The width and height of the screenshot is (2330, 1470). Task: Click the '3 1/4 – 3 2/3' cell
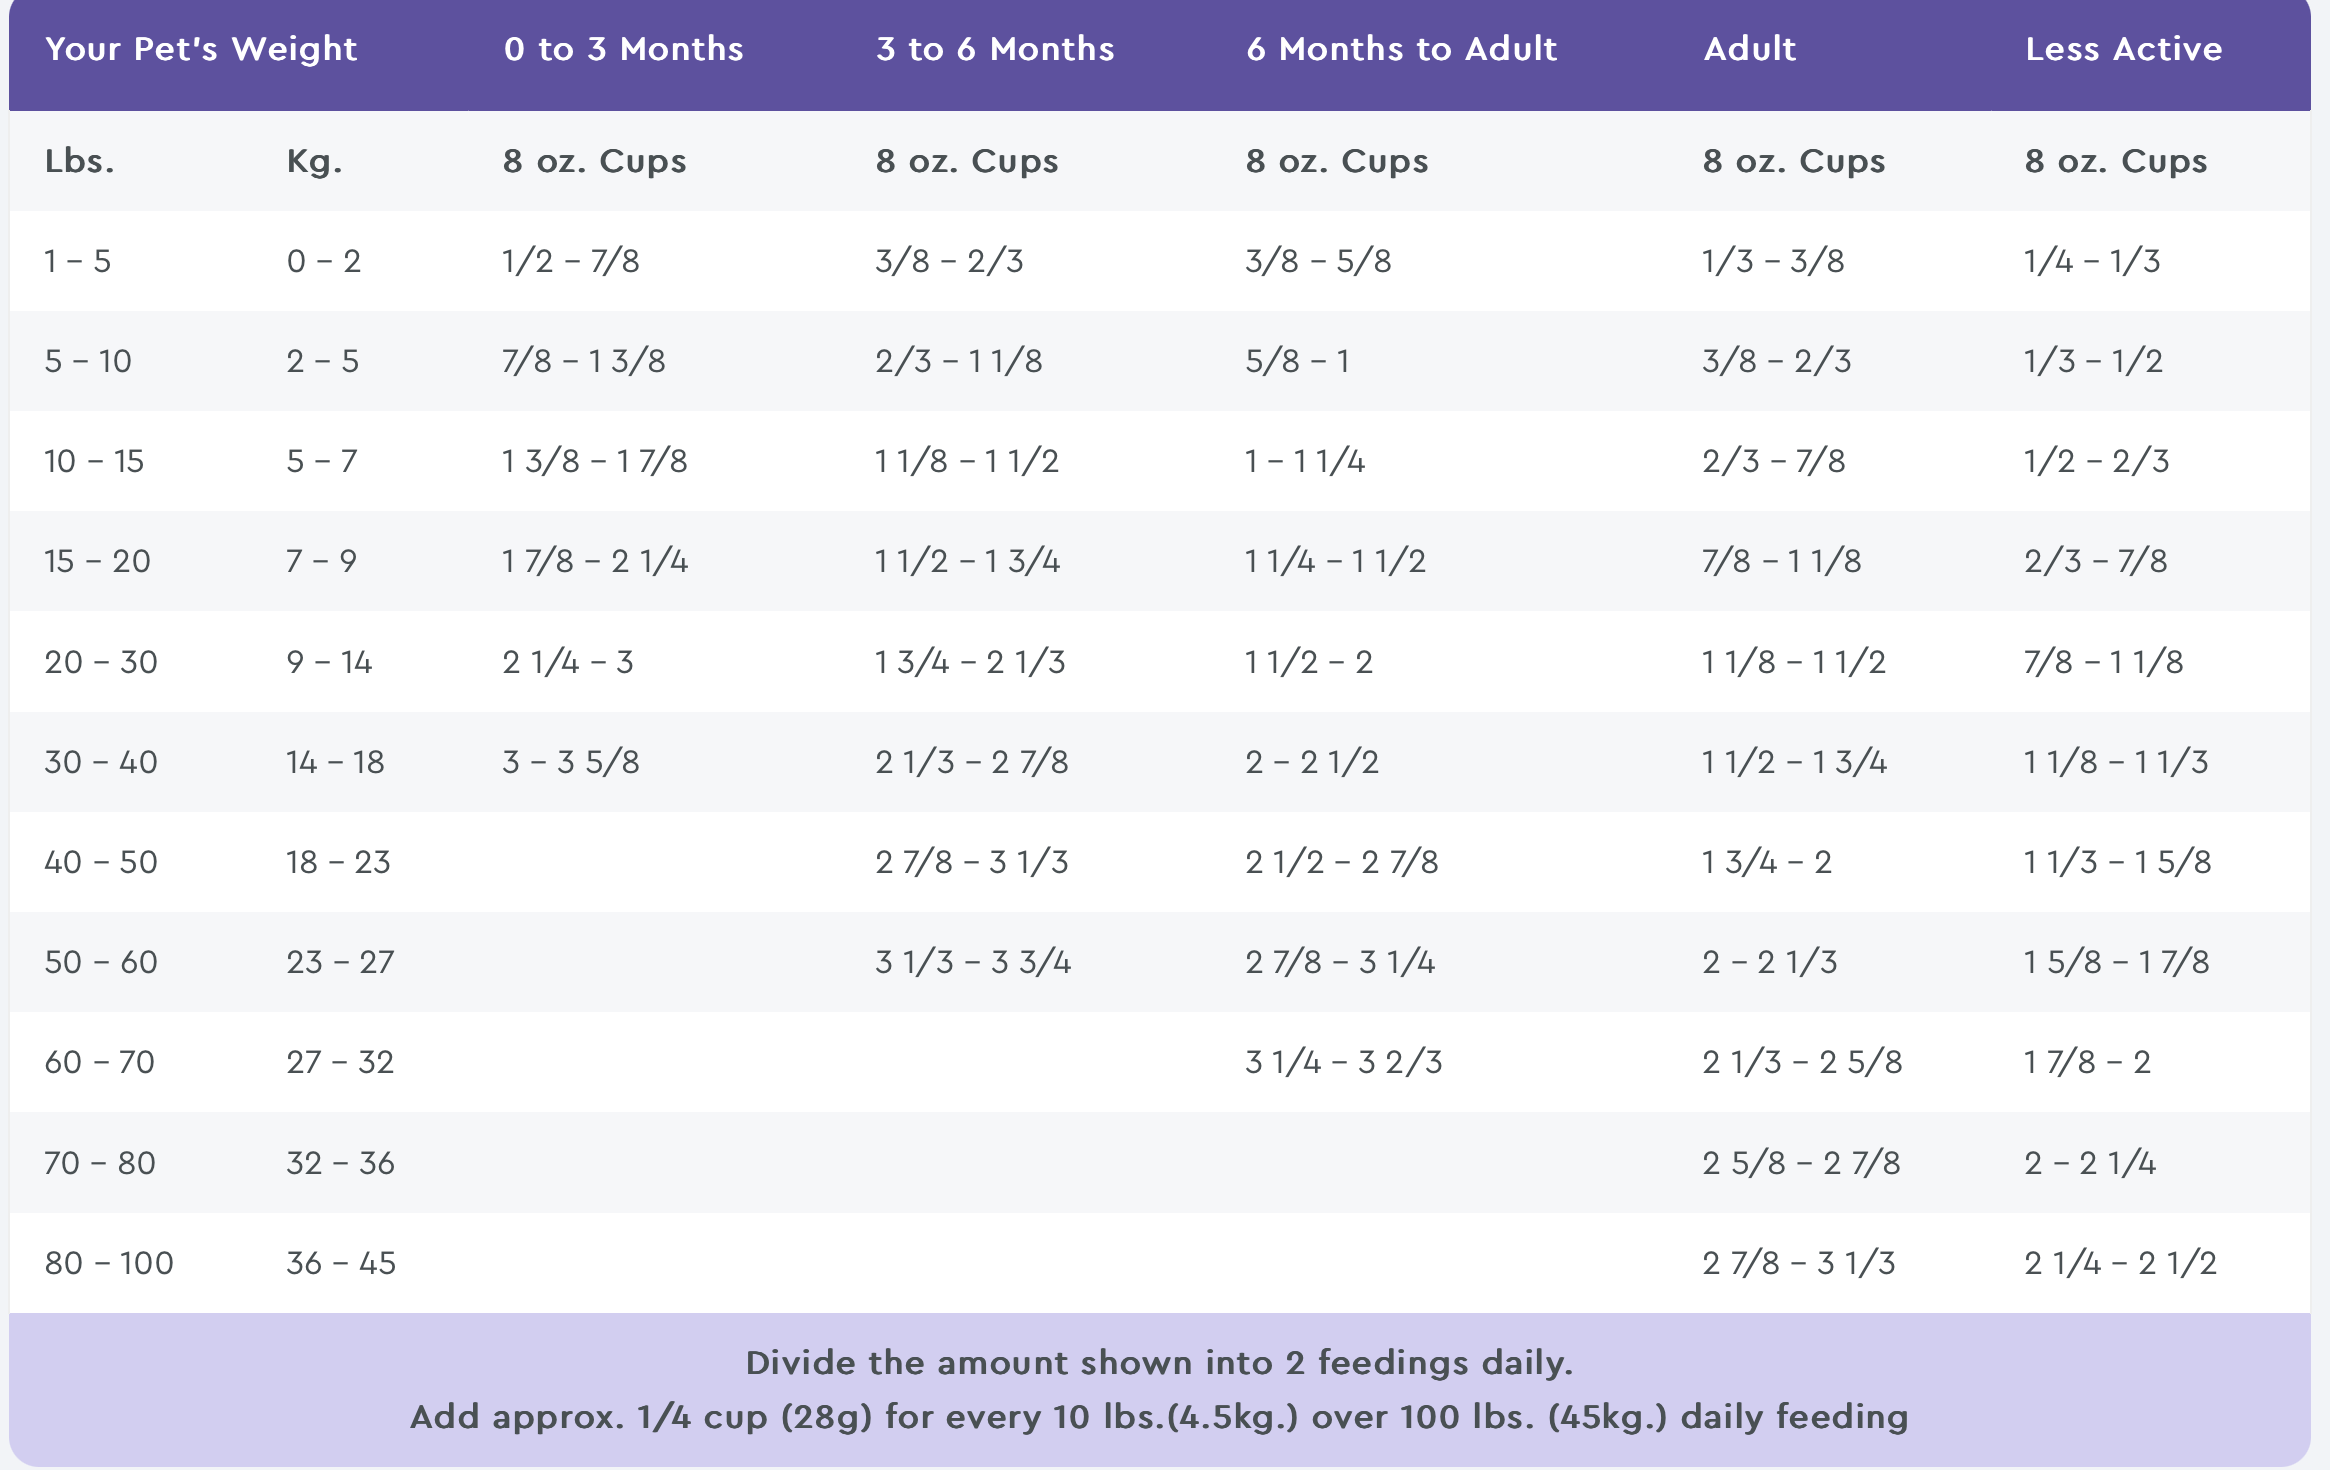coord(1344,1062)
